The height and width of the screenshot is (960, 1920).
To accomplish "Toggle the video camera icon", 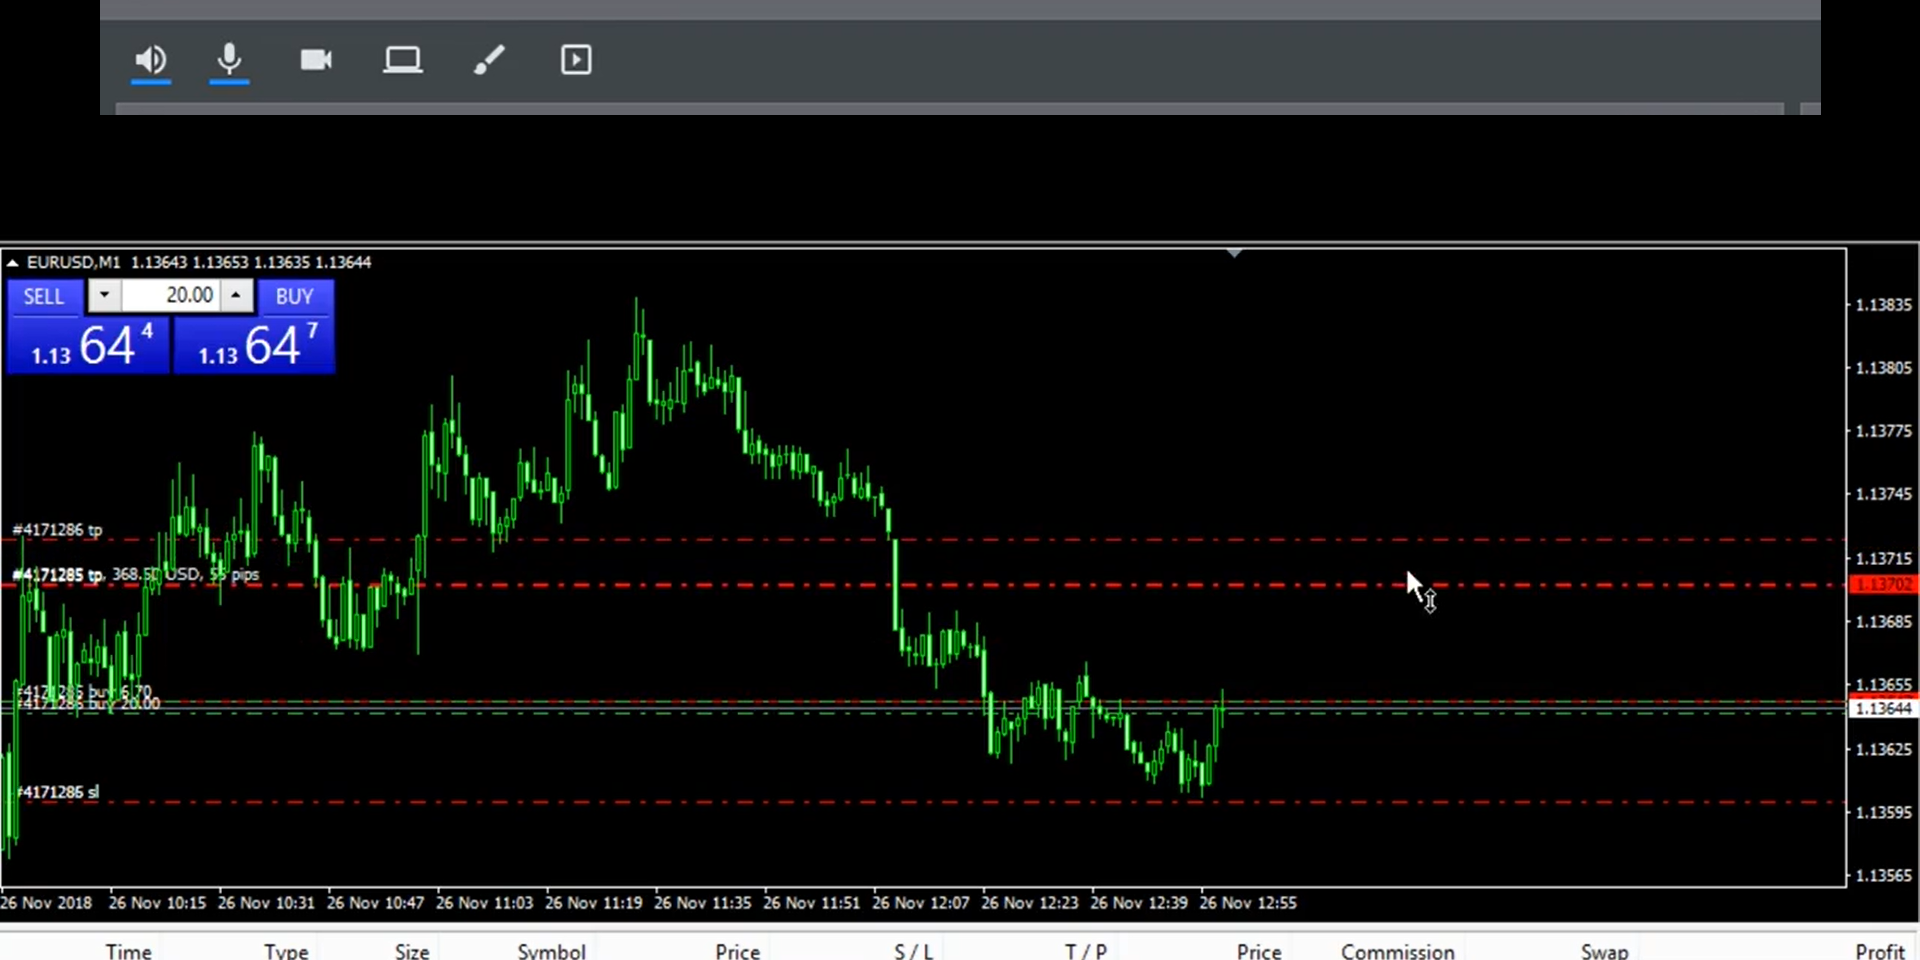I will [x=316, y=60].
